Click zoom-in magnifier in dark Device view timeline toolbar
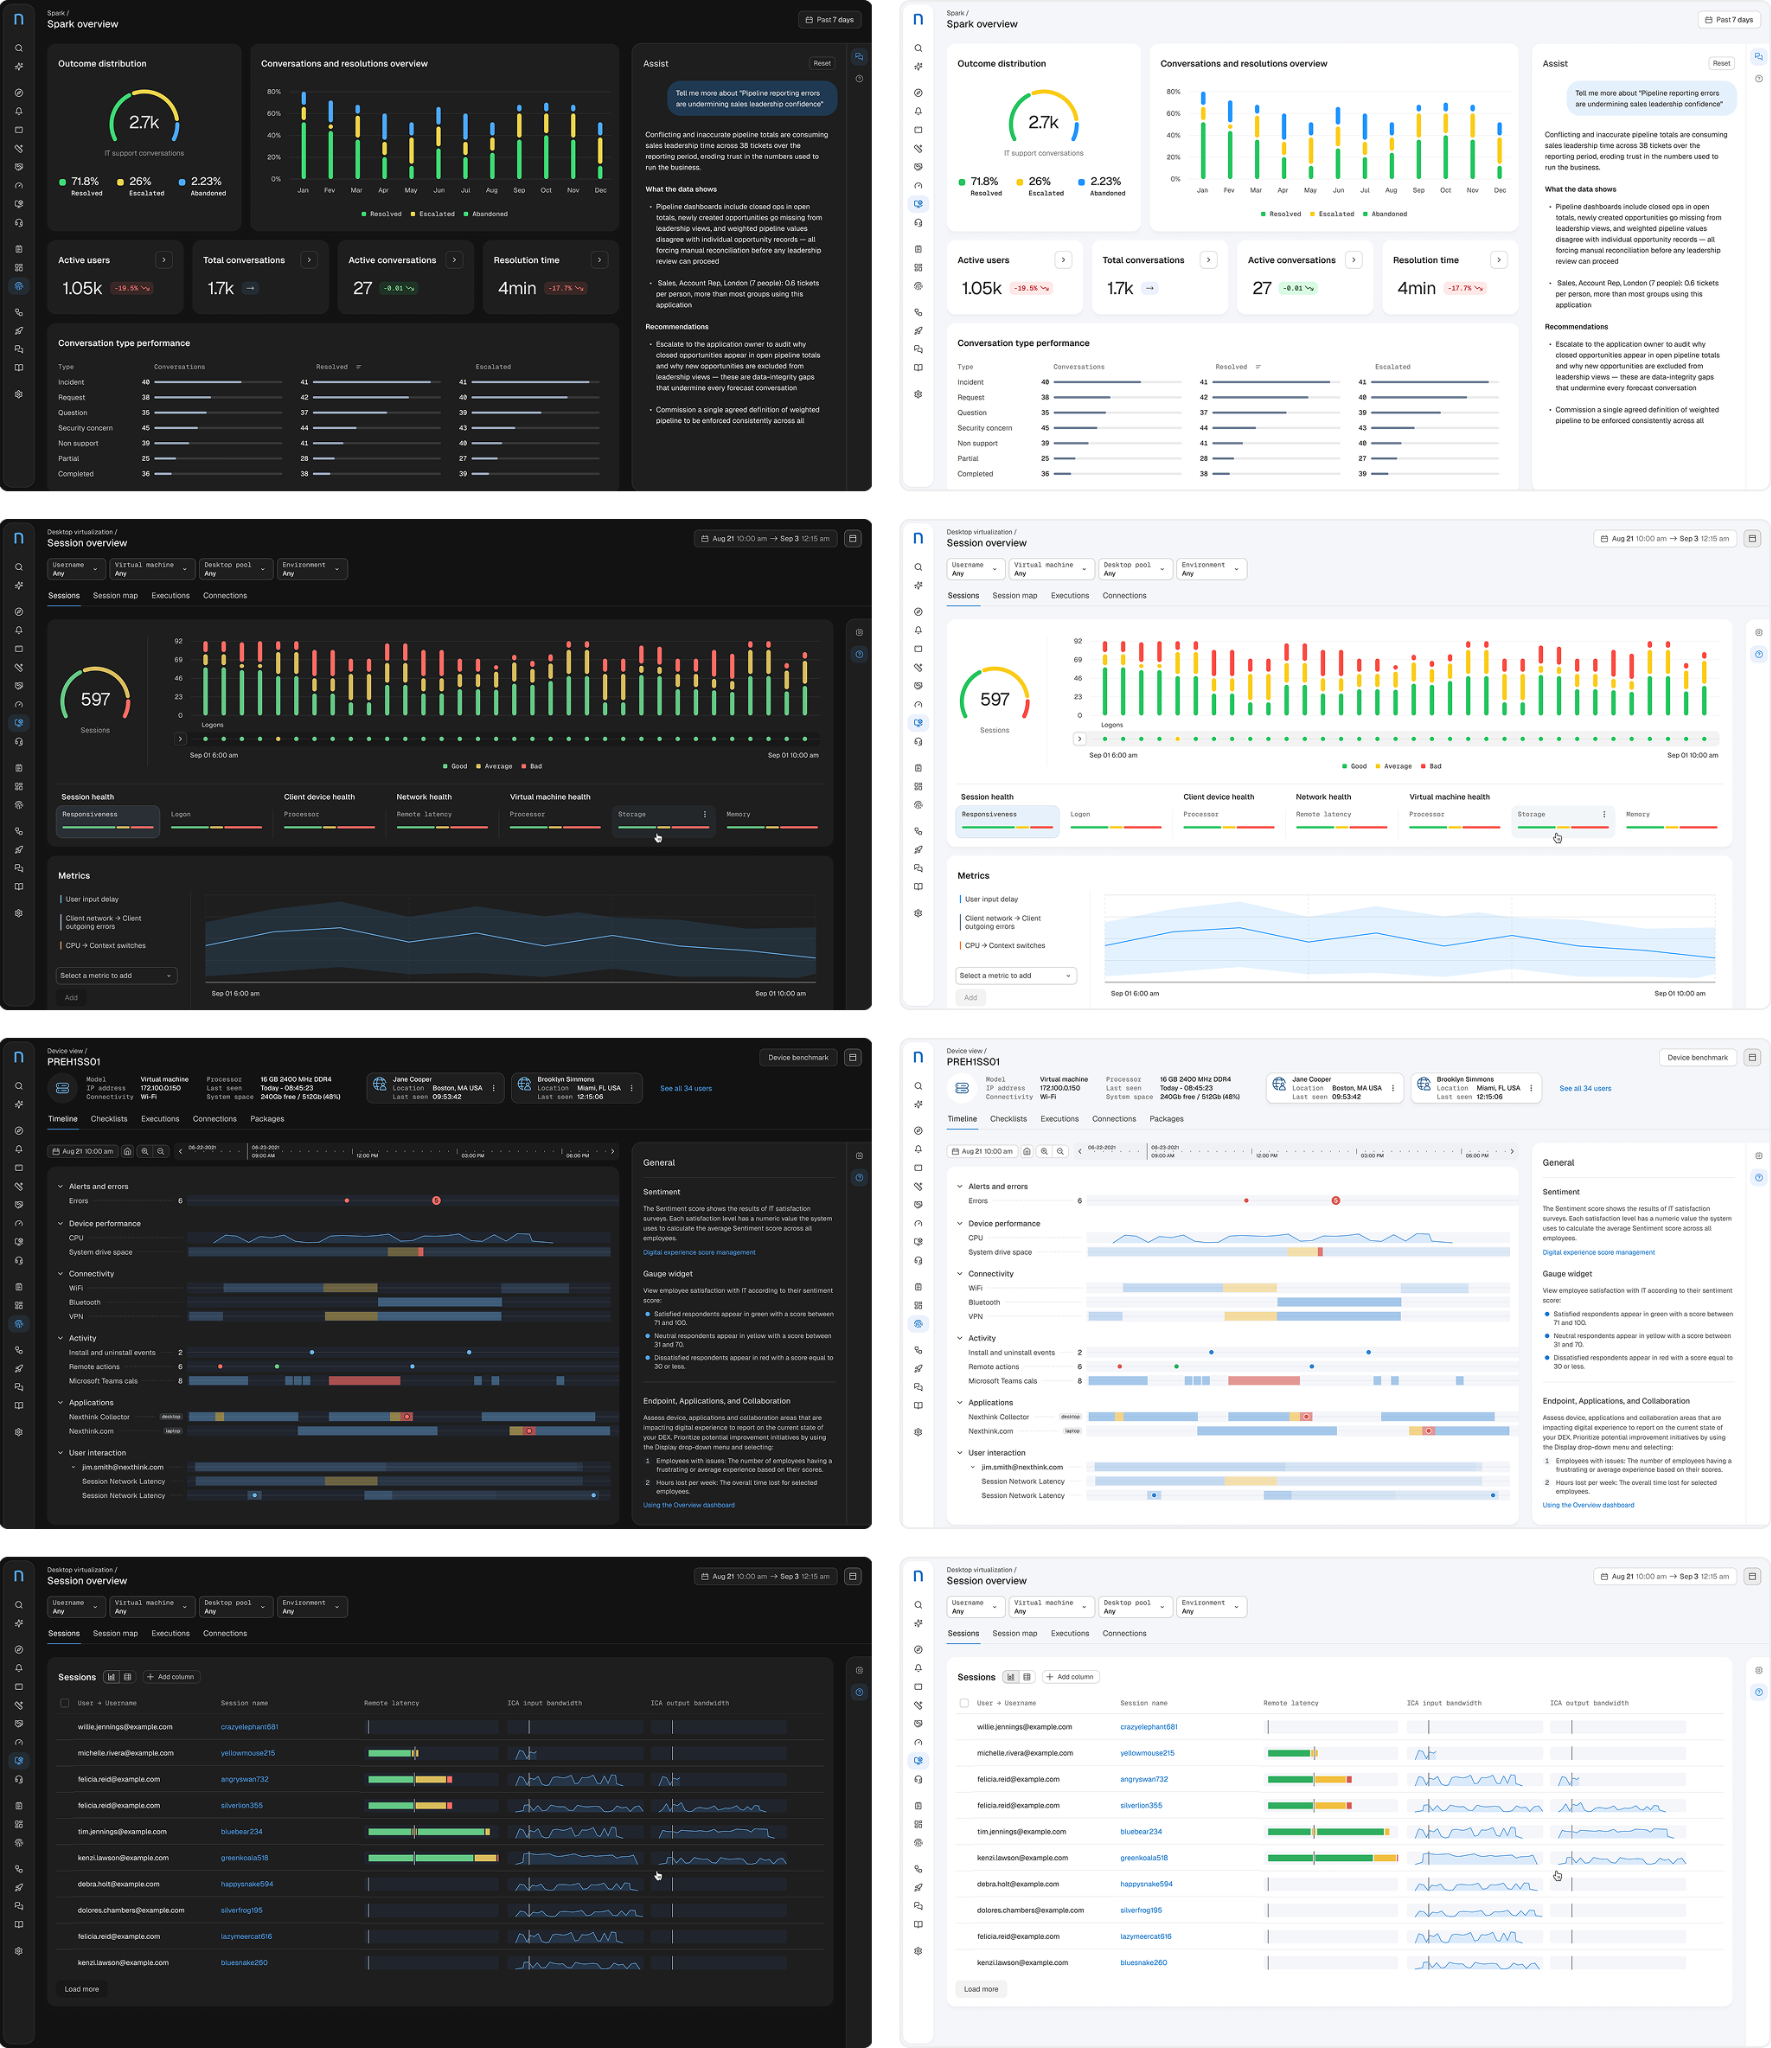1771x2048 pixels. (145, 1151)
